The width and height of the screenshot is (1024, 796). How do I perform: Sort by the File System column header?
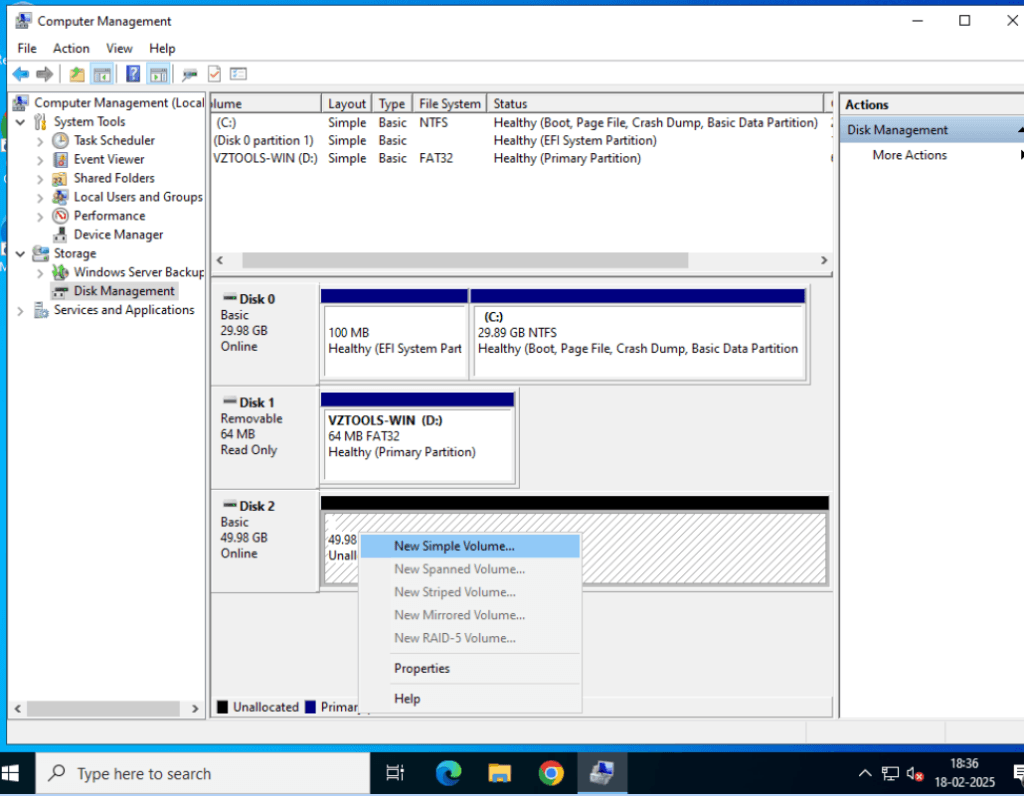450,104
